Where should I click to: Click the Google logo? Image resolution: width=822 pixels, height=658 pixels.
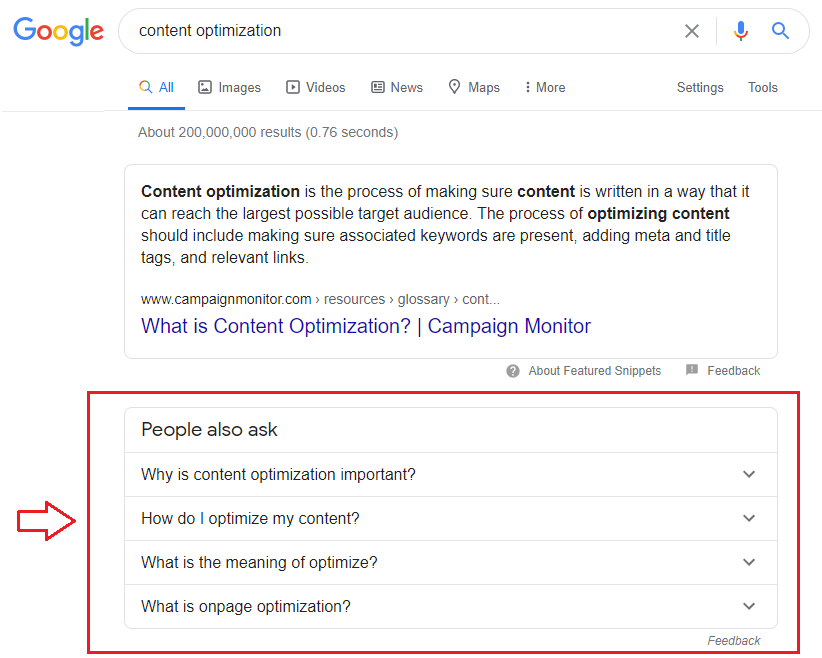point(58,31)
